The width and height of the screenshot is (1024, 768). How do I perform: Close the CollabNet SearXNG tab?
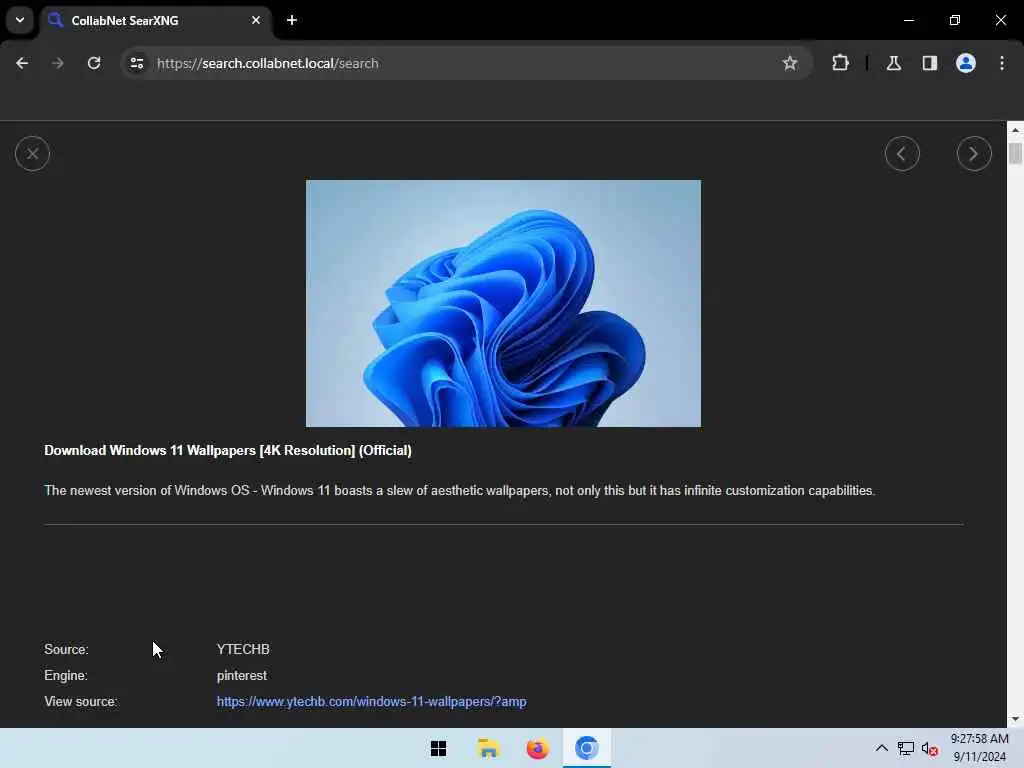[x=256, y=20]
